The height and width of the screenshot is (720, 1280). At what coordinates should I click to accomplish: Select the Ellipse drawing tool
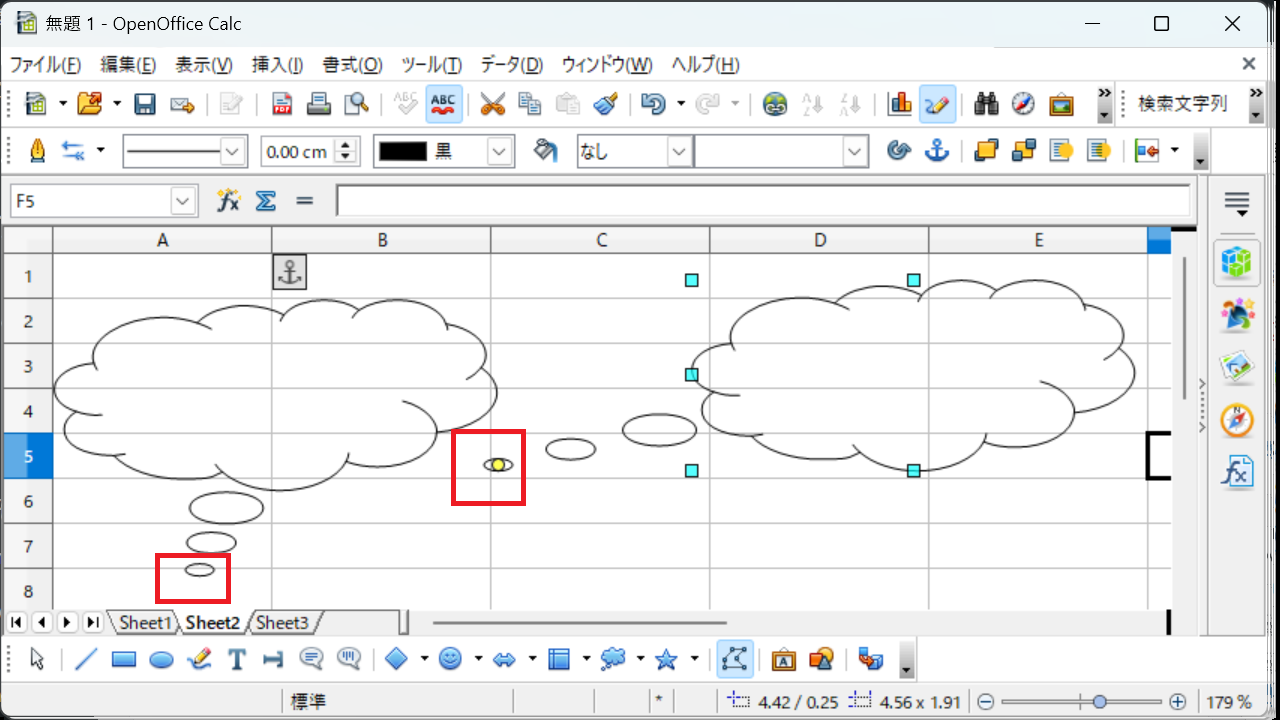pos(161,659)
